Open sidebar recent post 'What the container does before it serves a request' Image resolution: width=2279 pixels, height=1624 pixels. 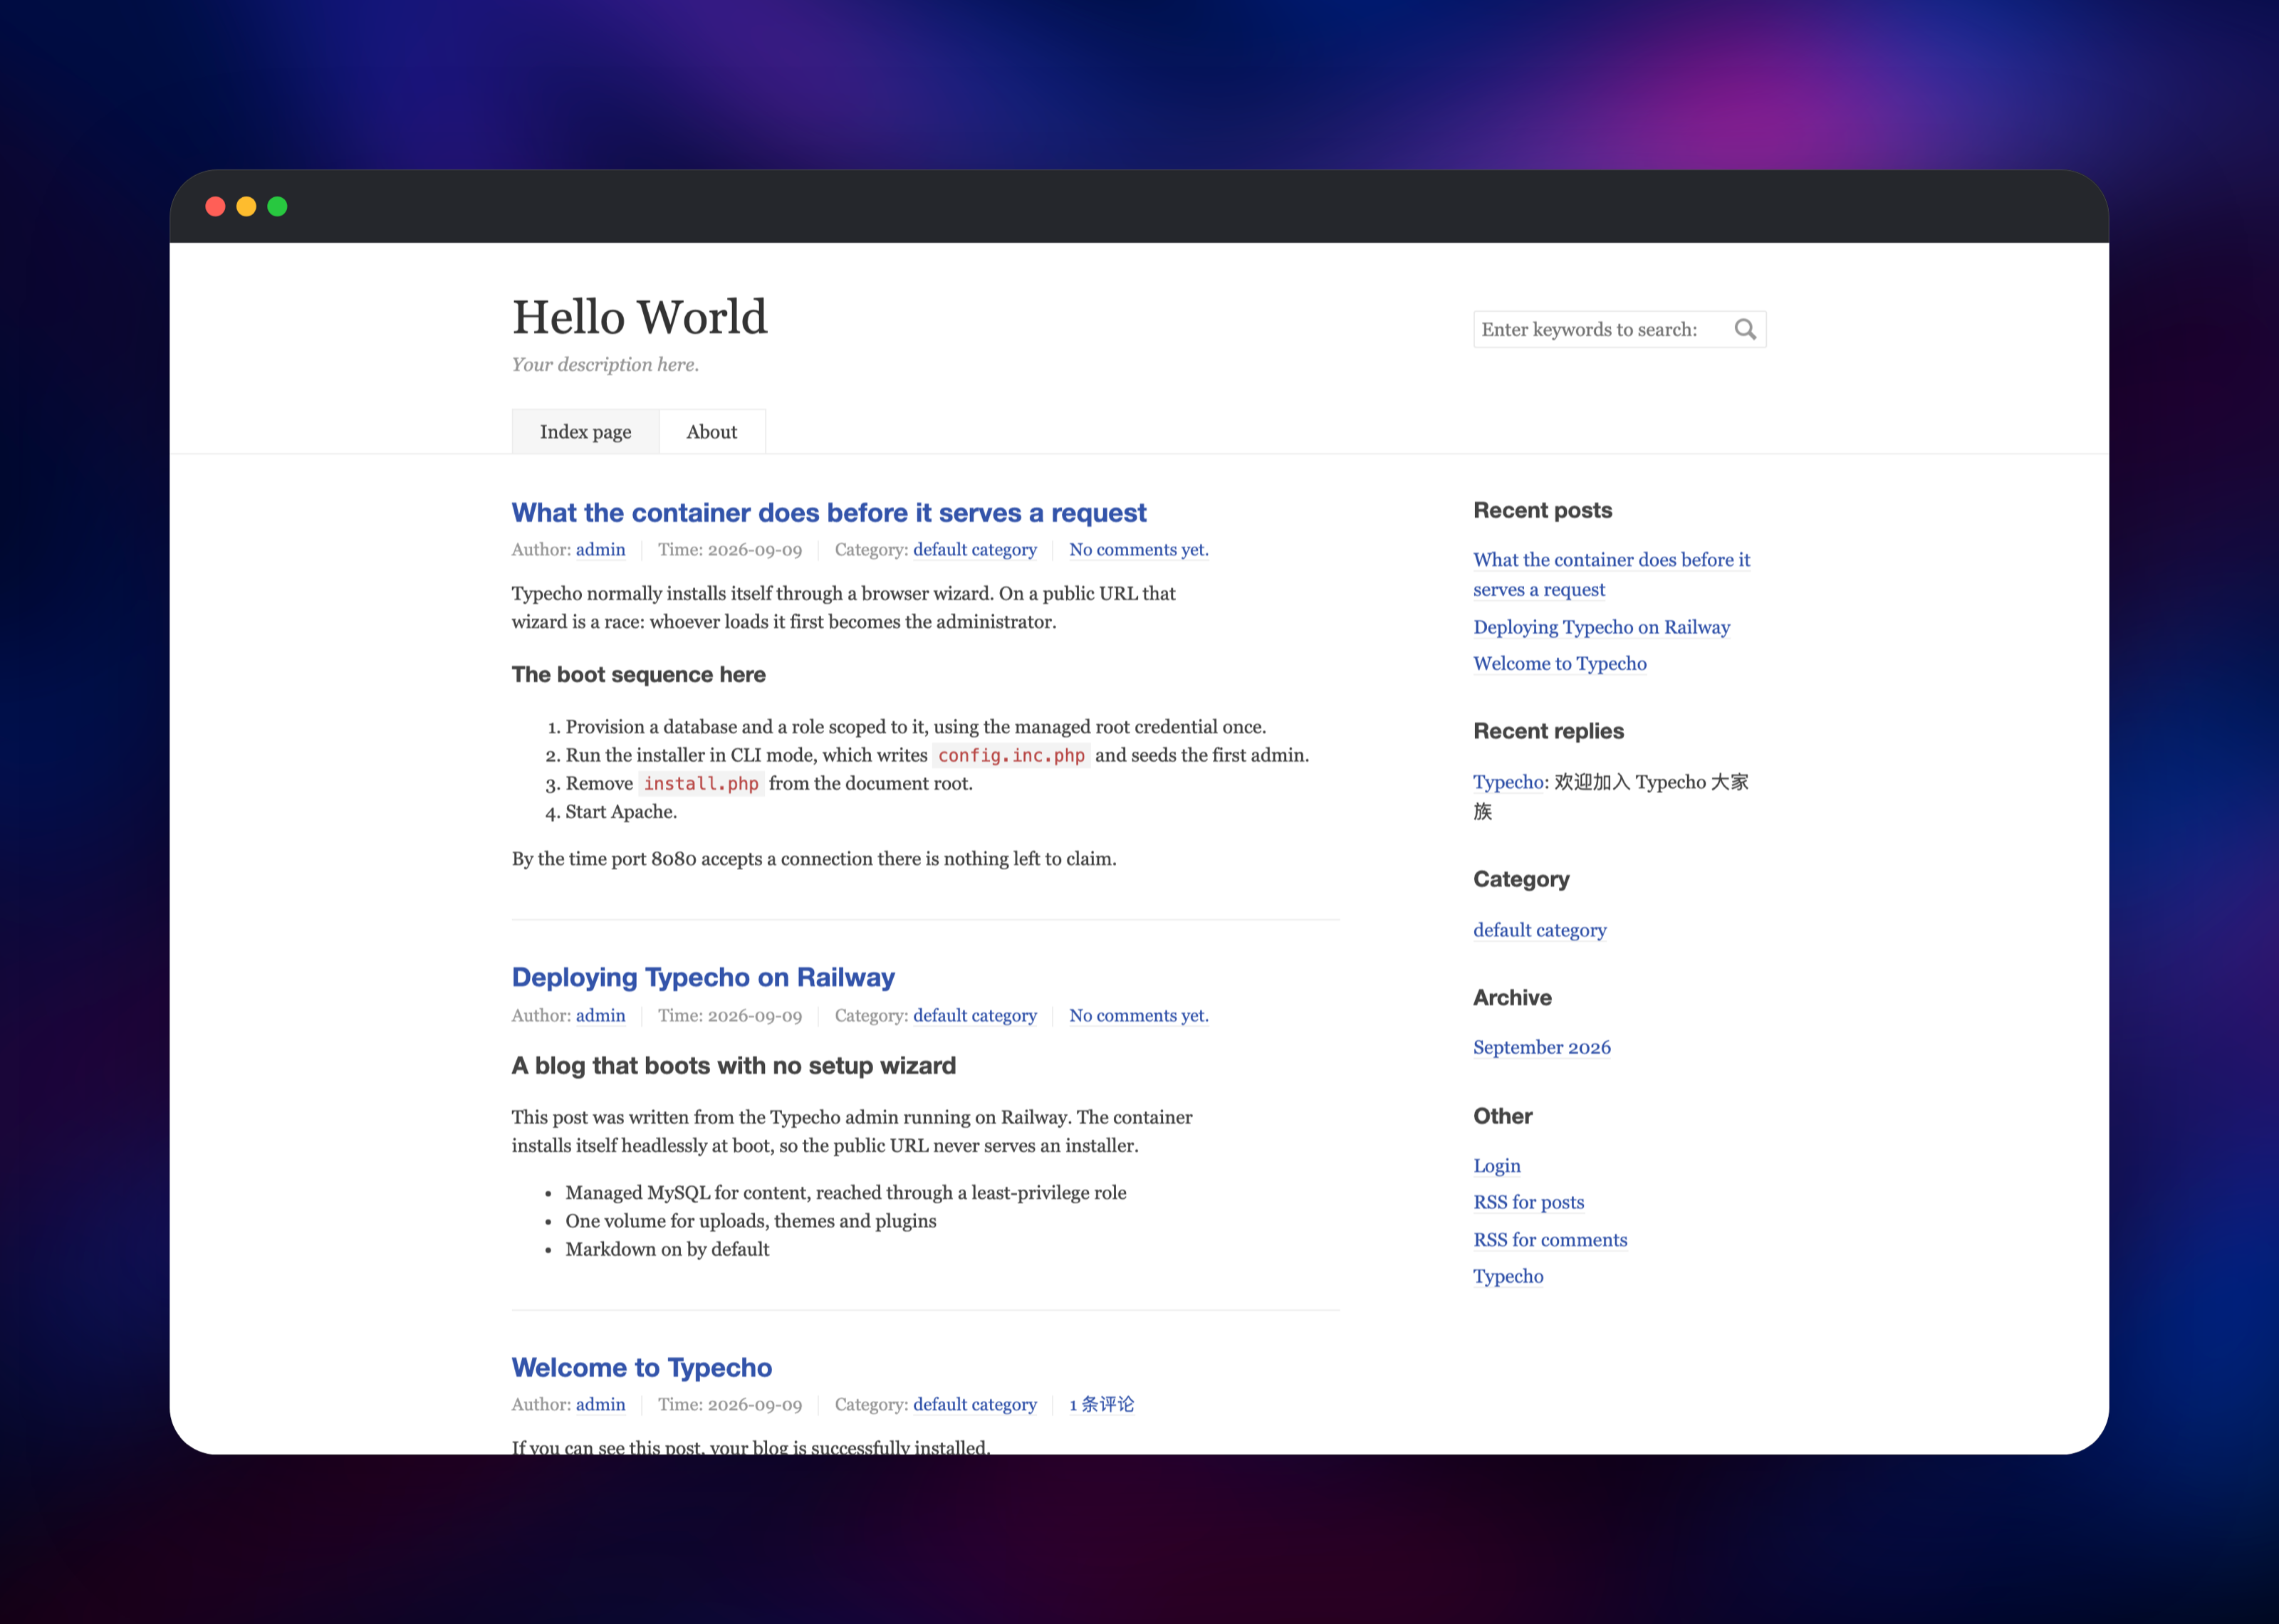point(1611,575)
